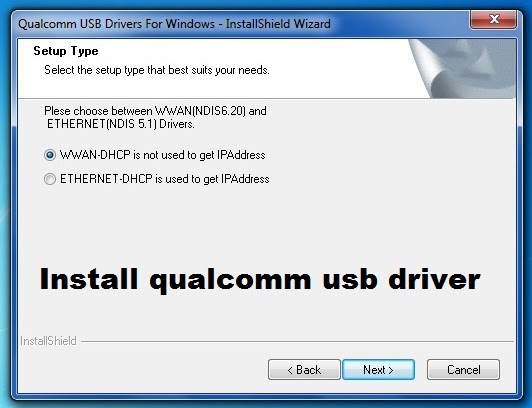
Task: Click the 'WWAN-DHCP is not used' option label
Action: (163, 155)
